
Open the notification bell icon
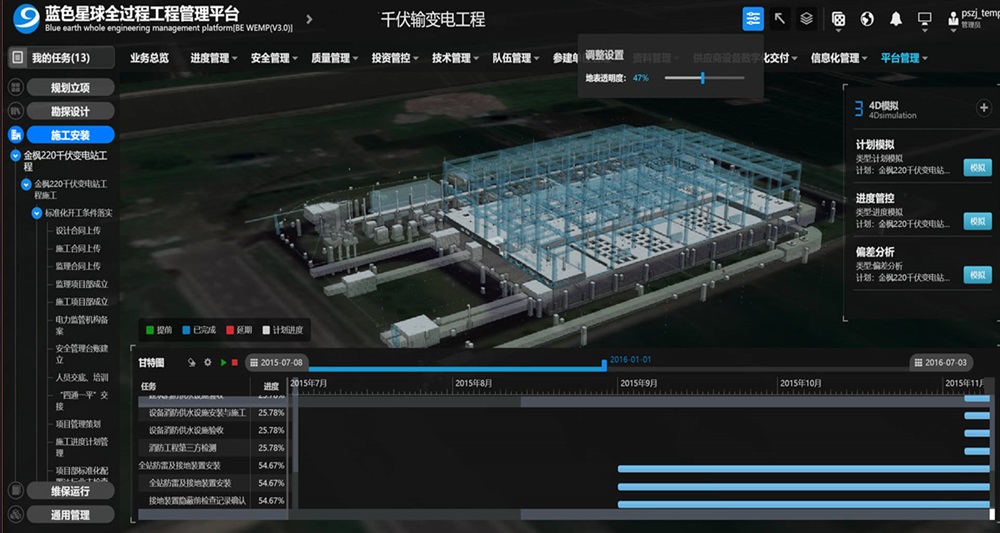click(896, 18)
